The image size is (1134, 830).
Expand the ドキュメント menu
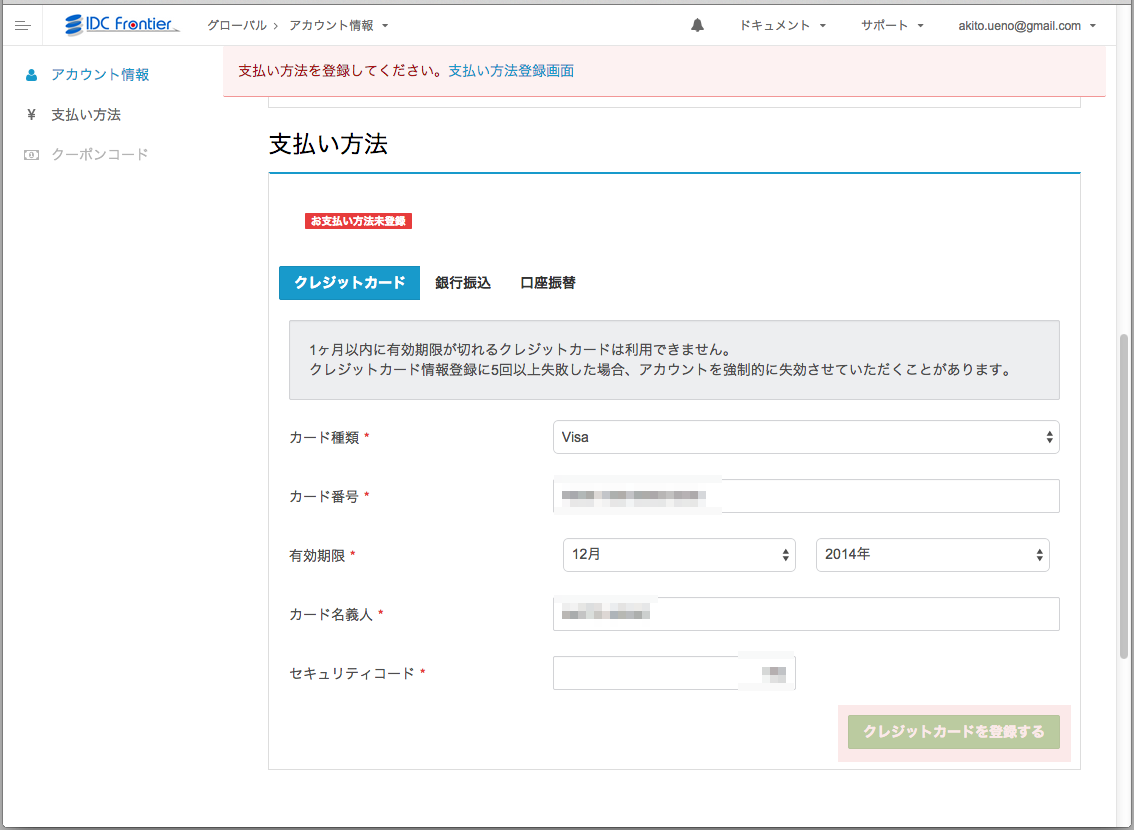(781, 24)
